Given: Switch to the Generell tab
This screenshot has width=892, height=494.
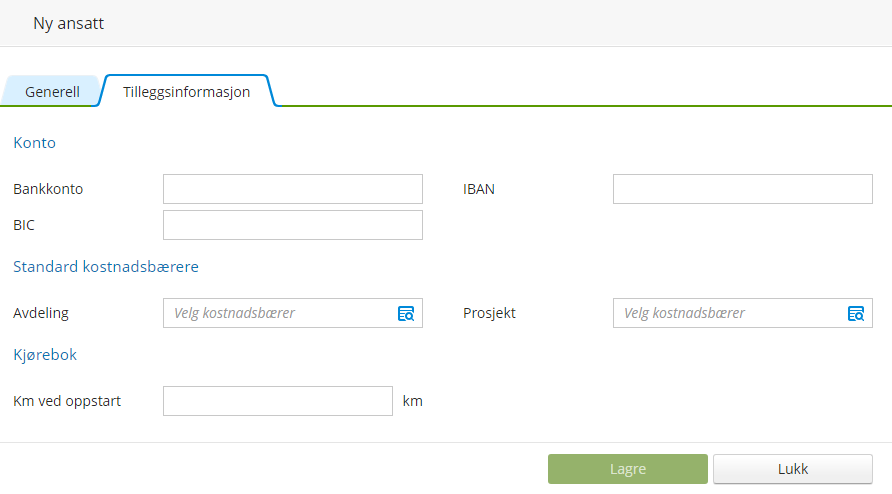Looking at the screenshot, I should [52, 92].
